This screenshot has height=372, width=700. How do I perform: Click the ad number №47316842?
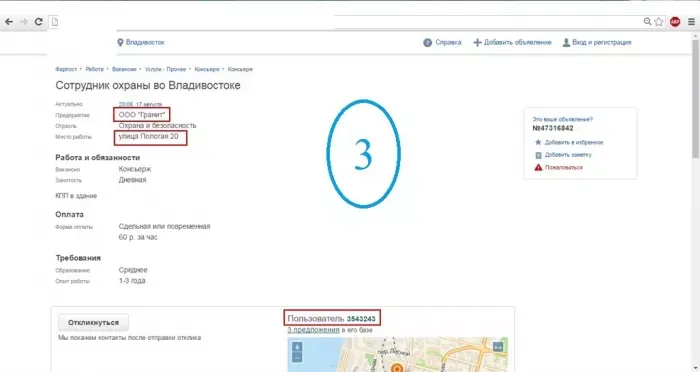pos(553,128)
